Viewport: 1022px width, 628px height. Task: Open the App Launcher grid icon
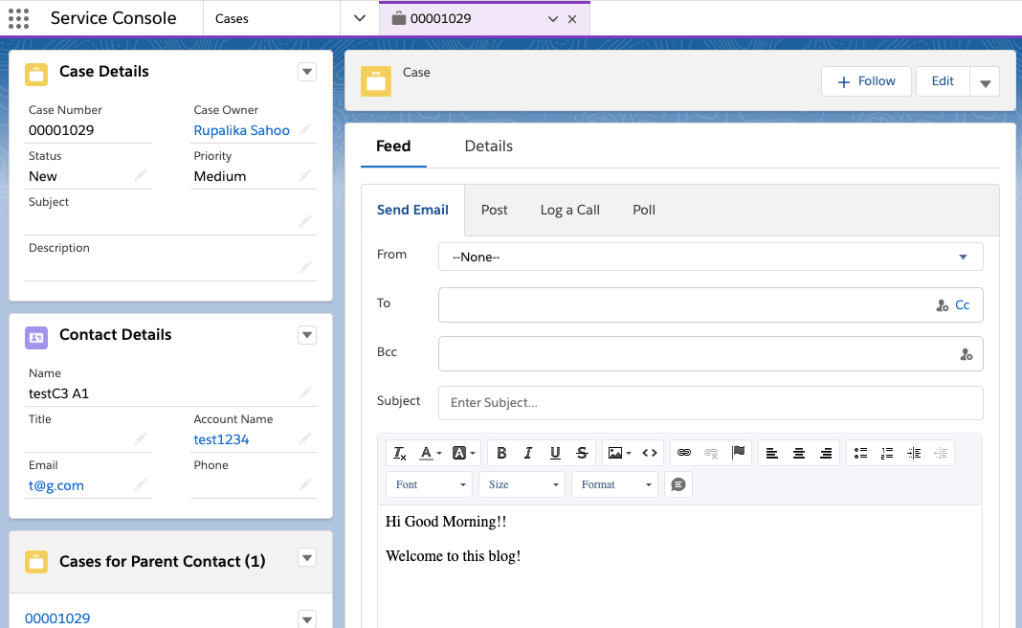[x=19, y=18]
